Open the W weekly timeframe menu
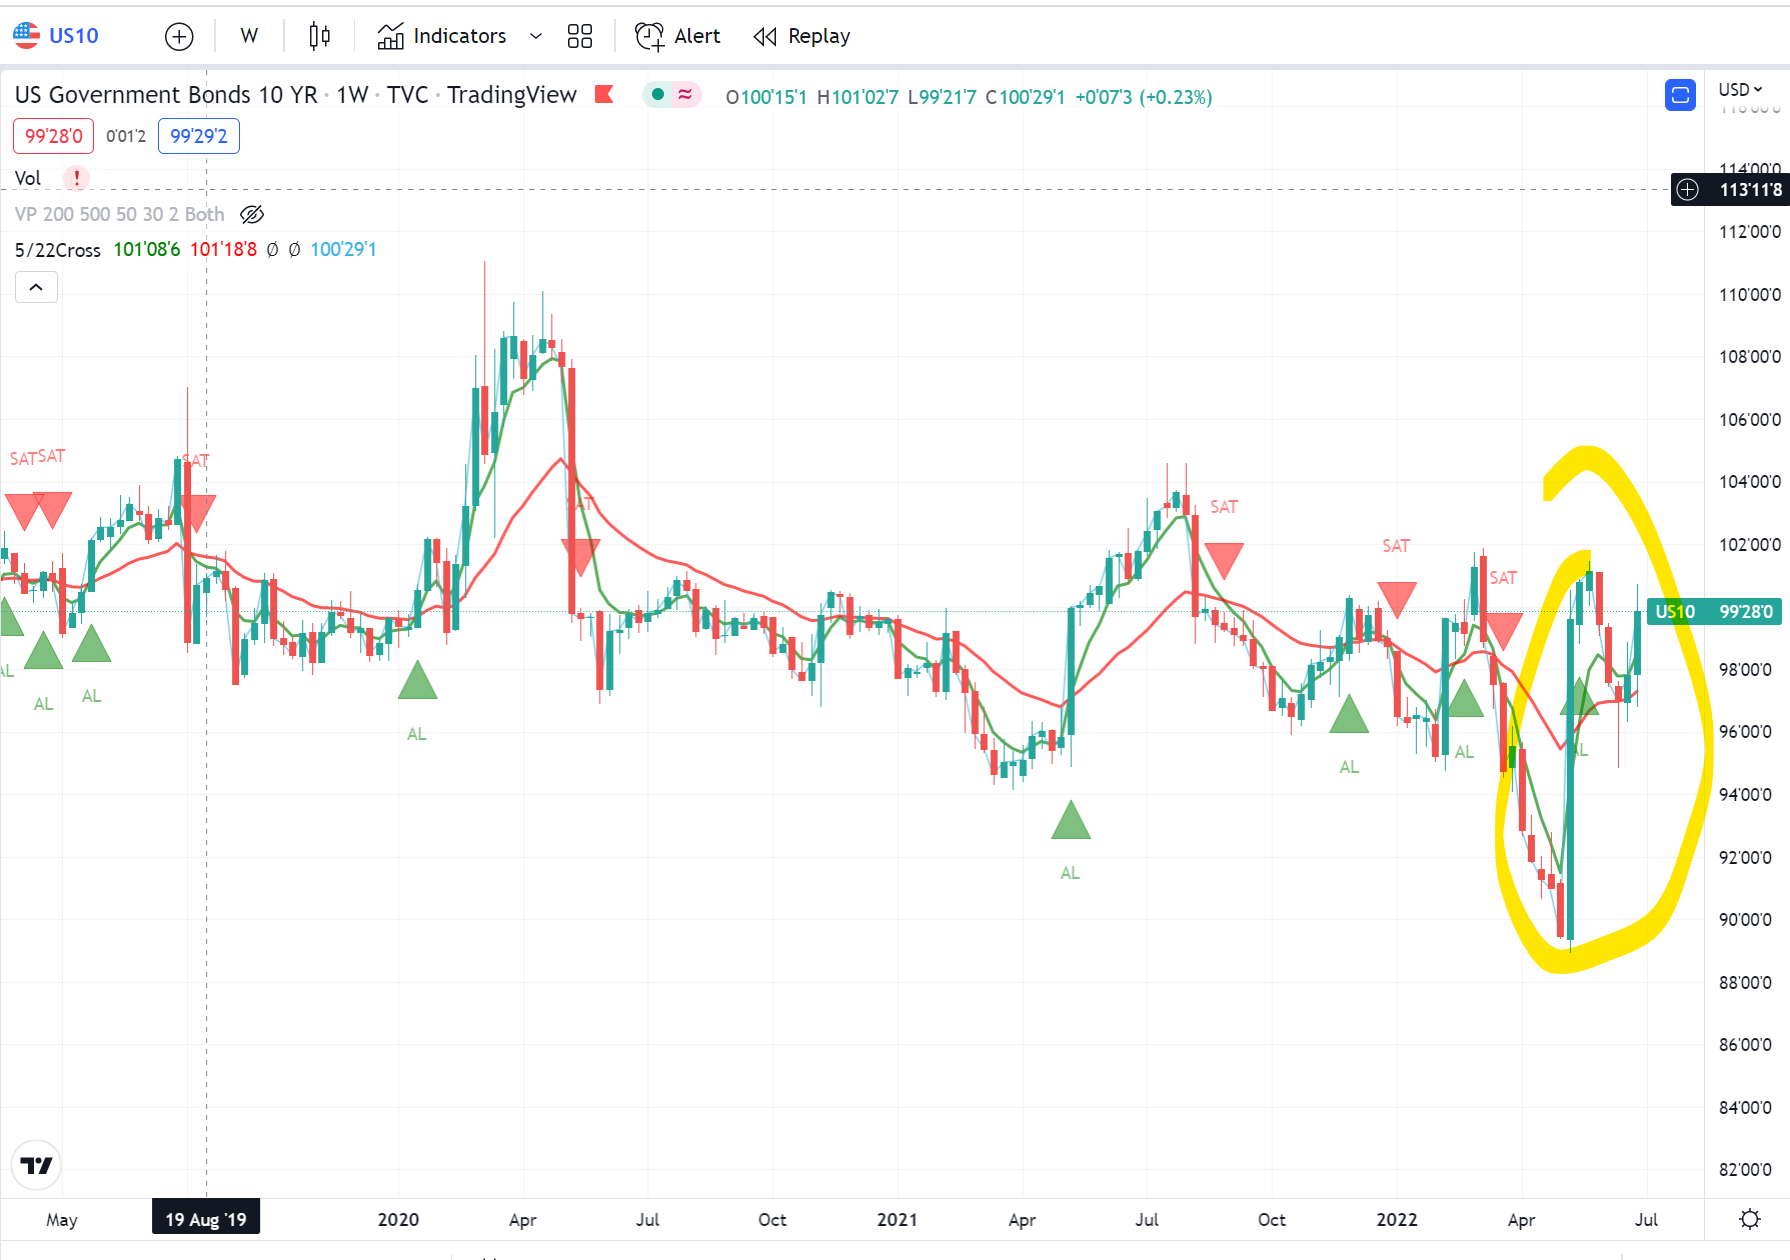The height and width of the screenshot is (1260, 1790). point(249,37)
